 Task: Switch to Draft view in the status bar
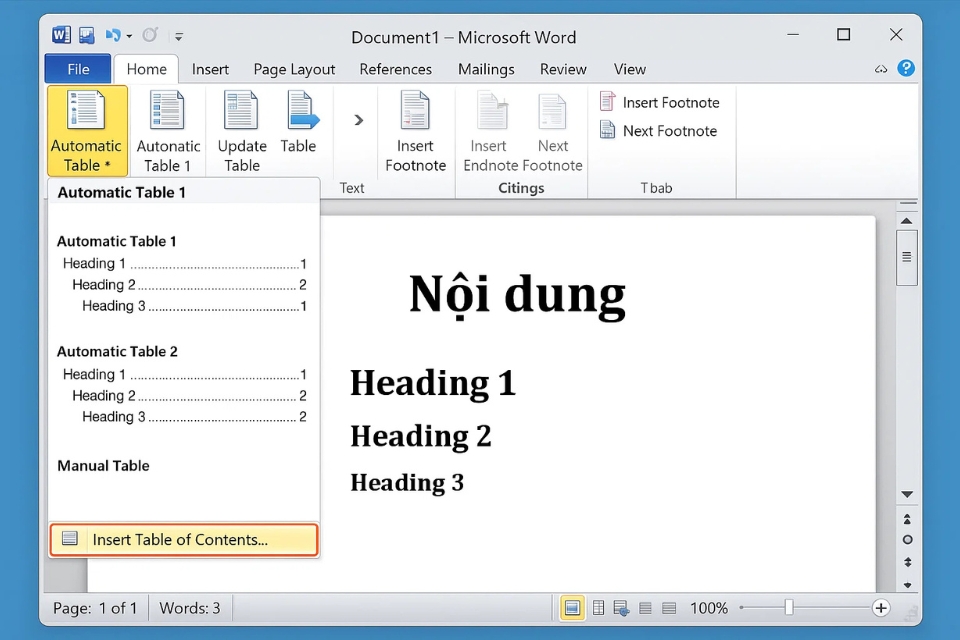667,607
